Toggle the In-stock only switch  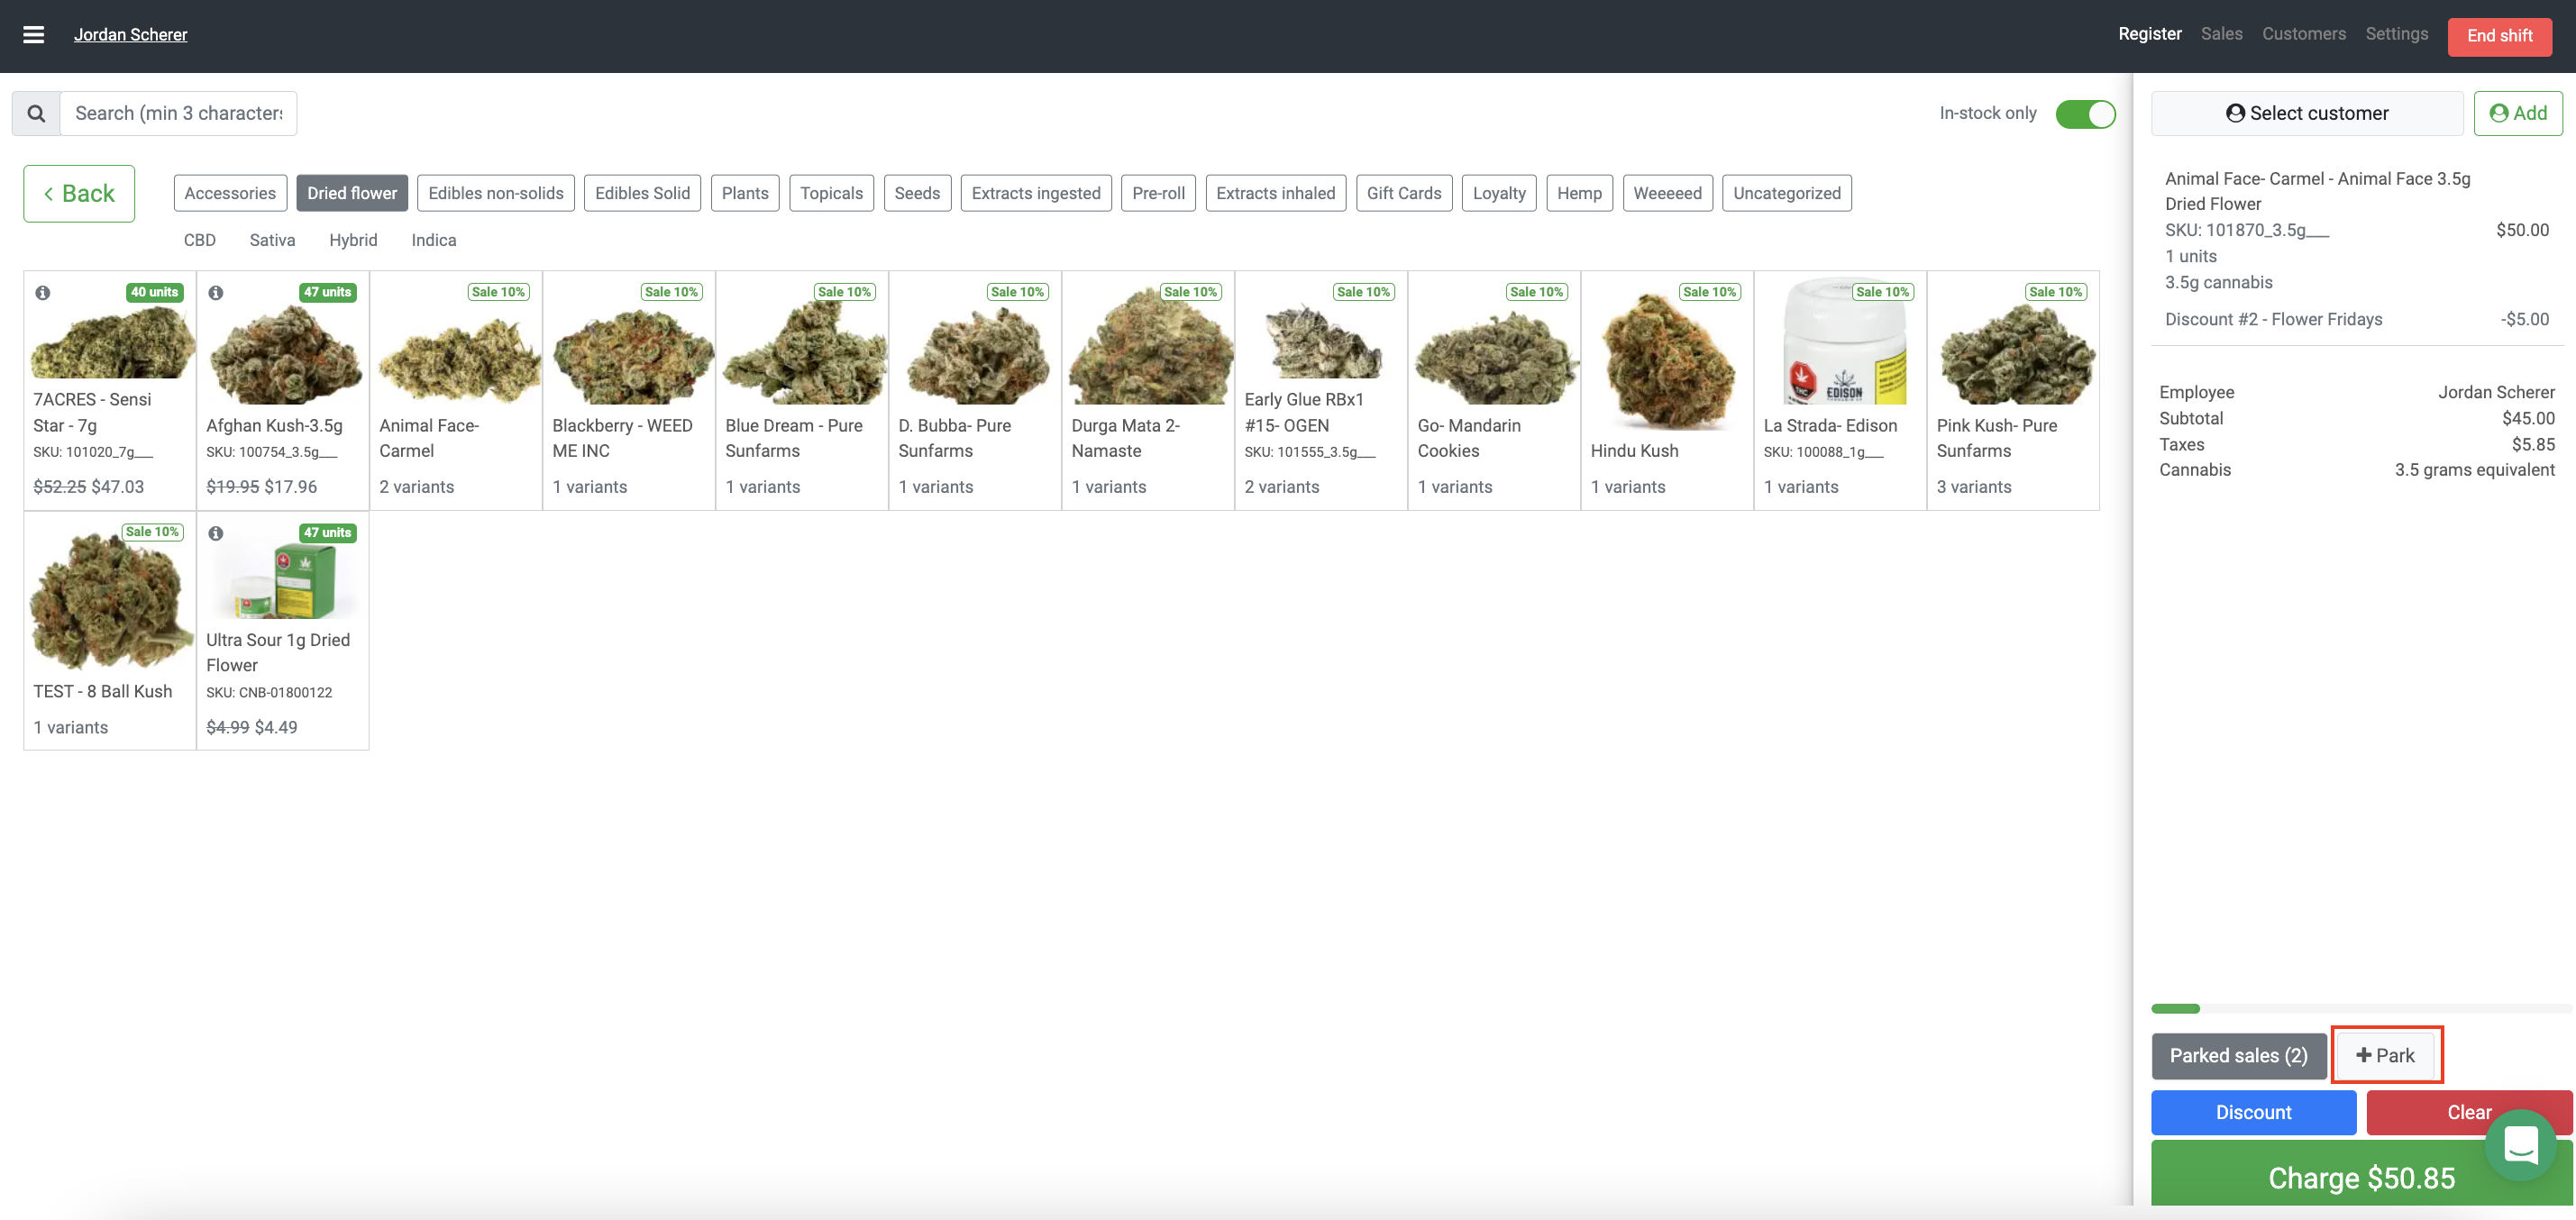click(2085, 114)
